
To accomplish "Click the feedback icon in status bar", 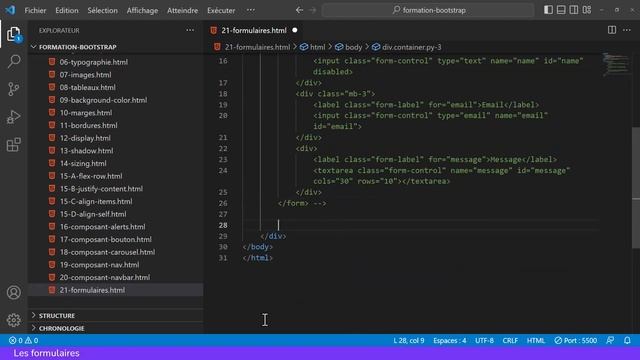I will click(610, 340).
